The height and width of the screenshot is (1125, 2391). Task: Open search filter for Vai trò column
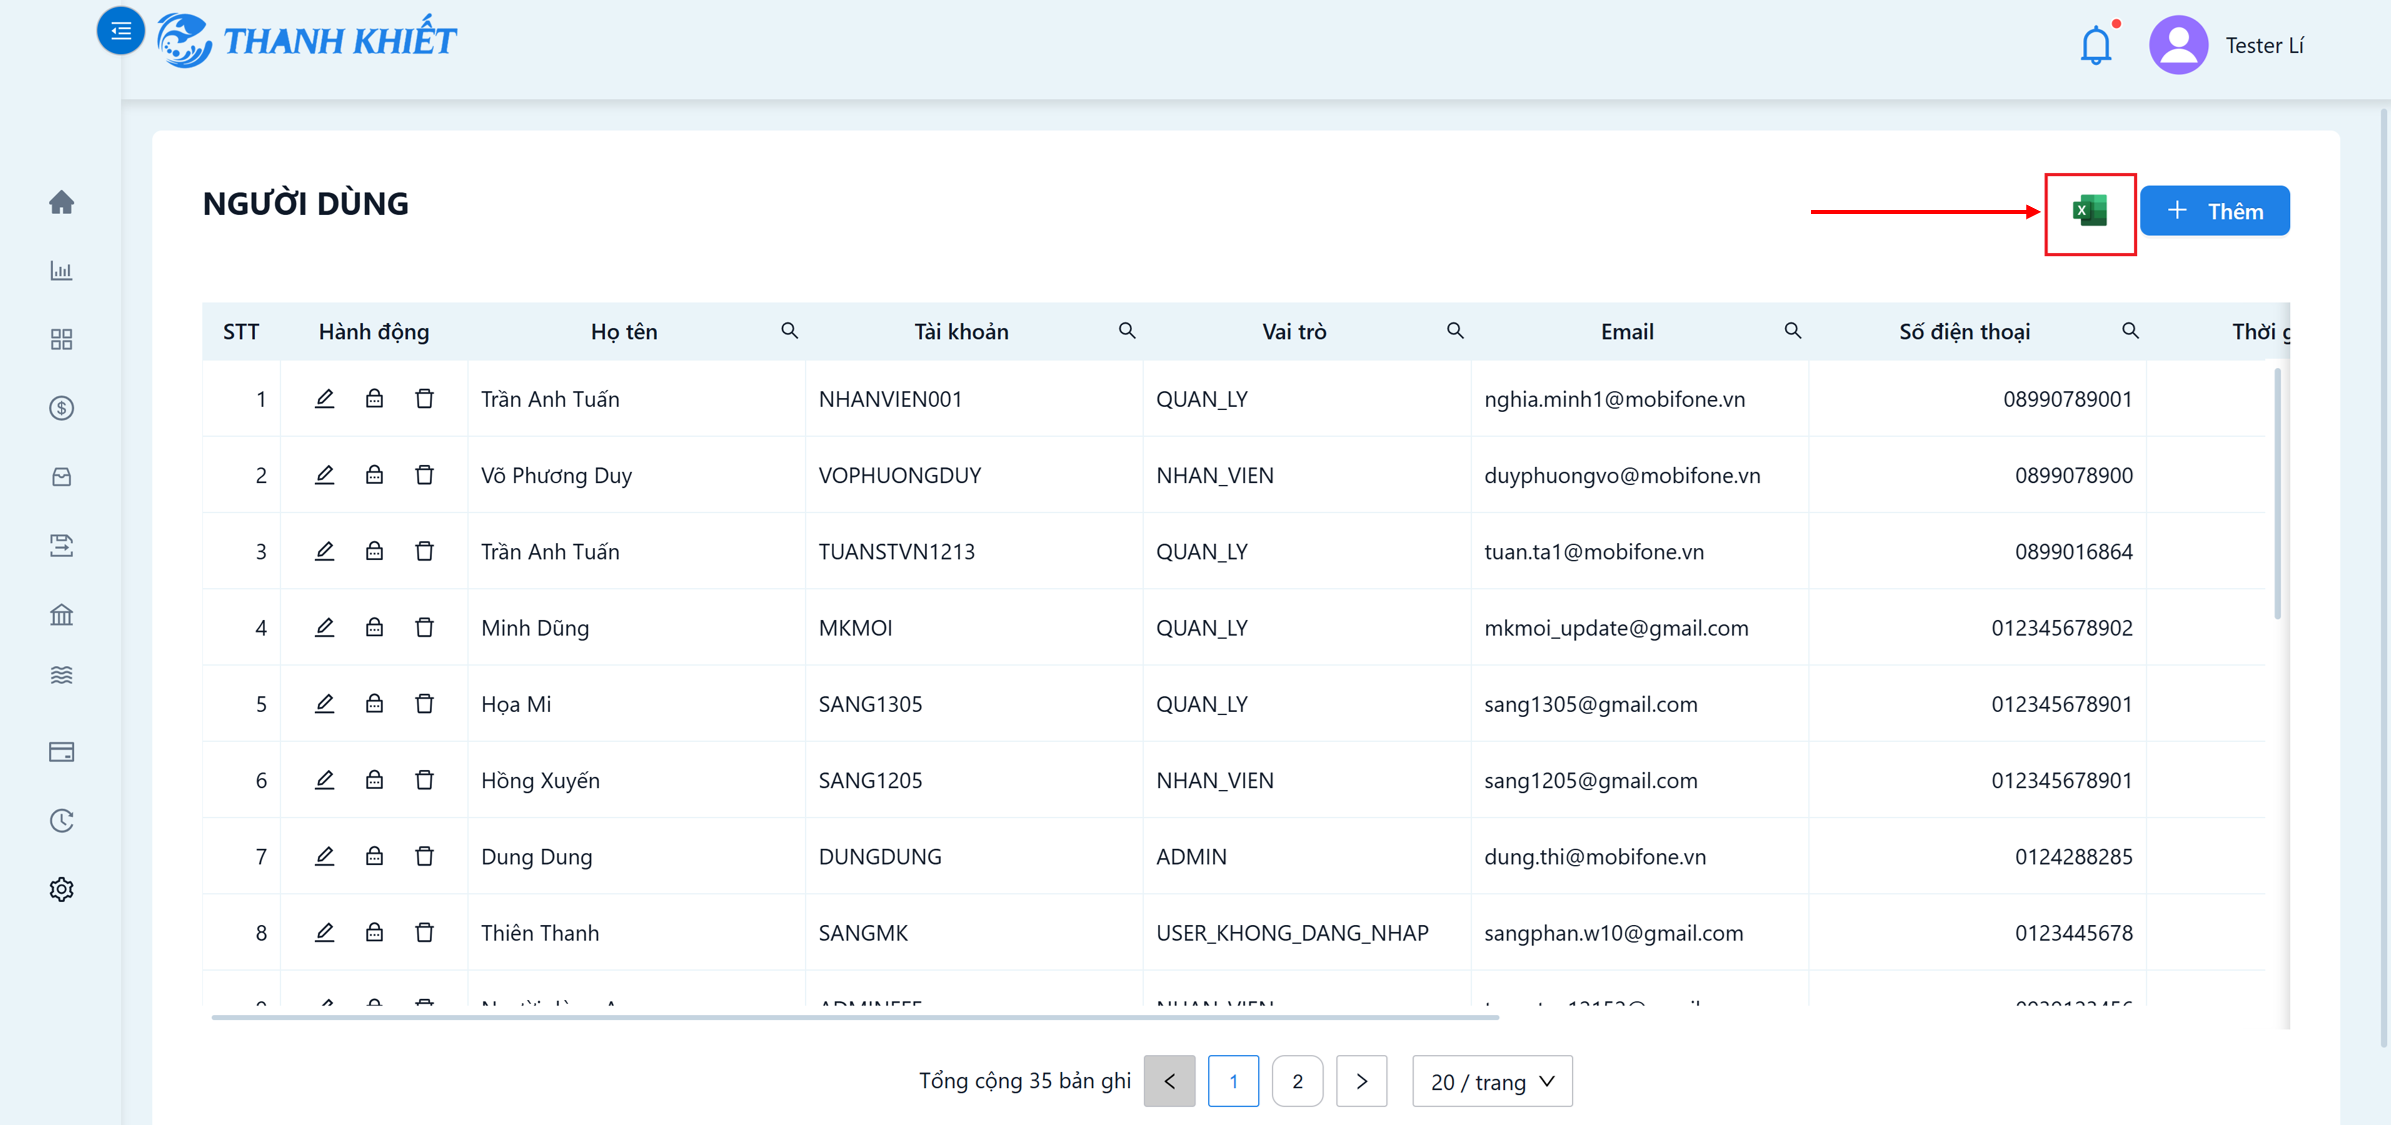click(x=1455, y=331)
